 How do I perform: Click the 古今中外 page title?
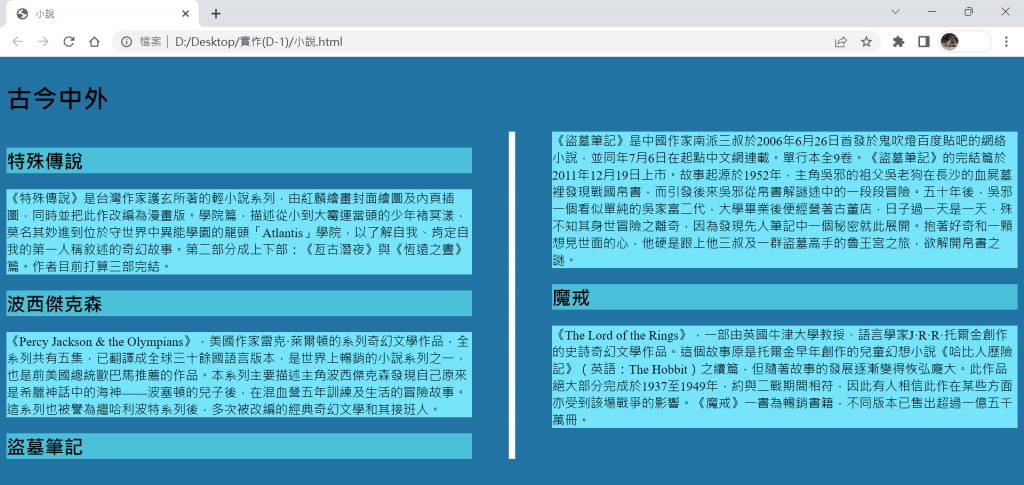57,100
